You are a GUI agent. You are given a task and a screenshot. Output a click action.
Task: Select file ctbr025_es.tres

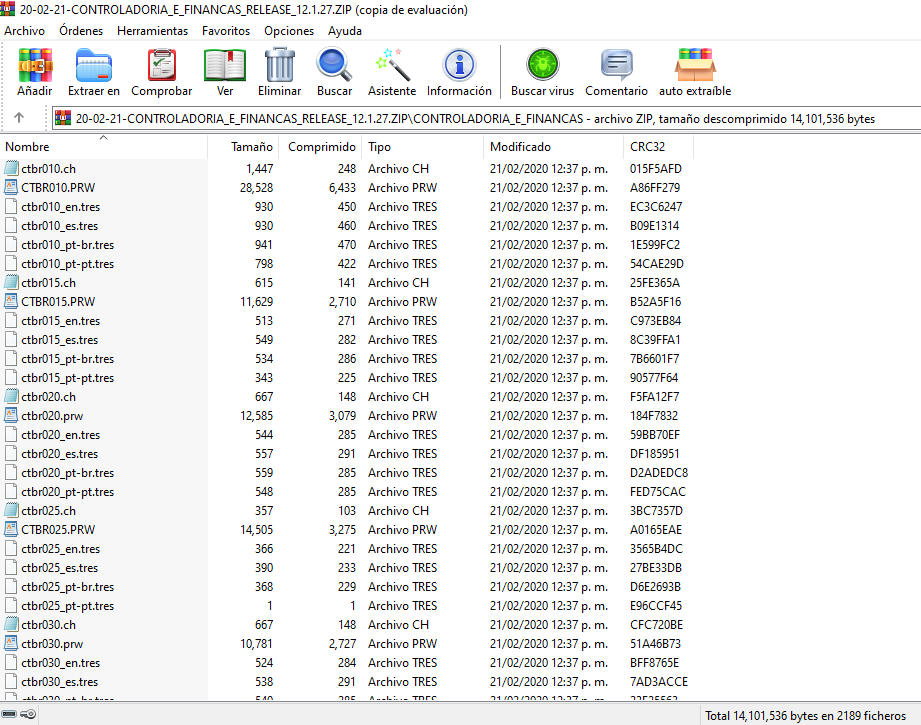[59, 568]
